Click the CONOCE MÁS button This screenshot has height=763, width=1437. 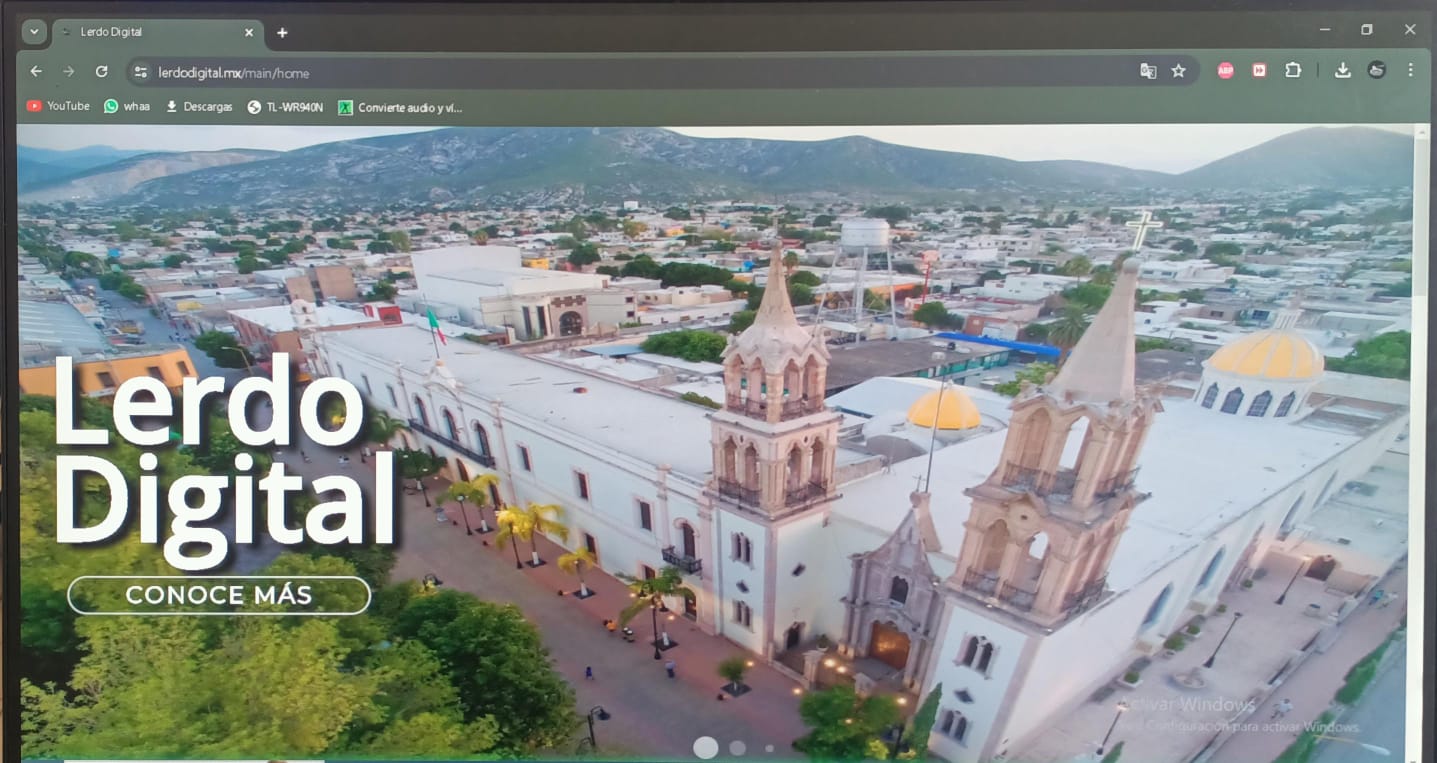tap(218, 596)
